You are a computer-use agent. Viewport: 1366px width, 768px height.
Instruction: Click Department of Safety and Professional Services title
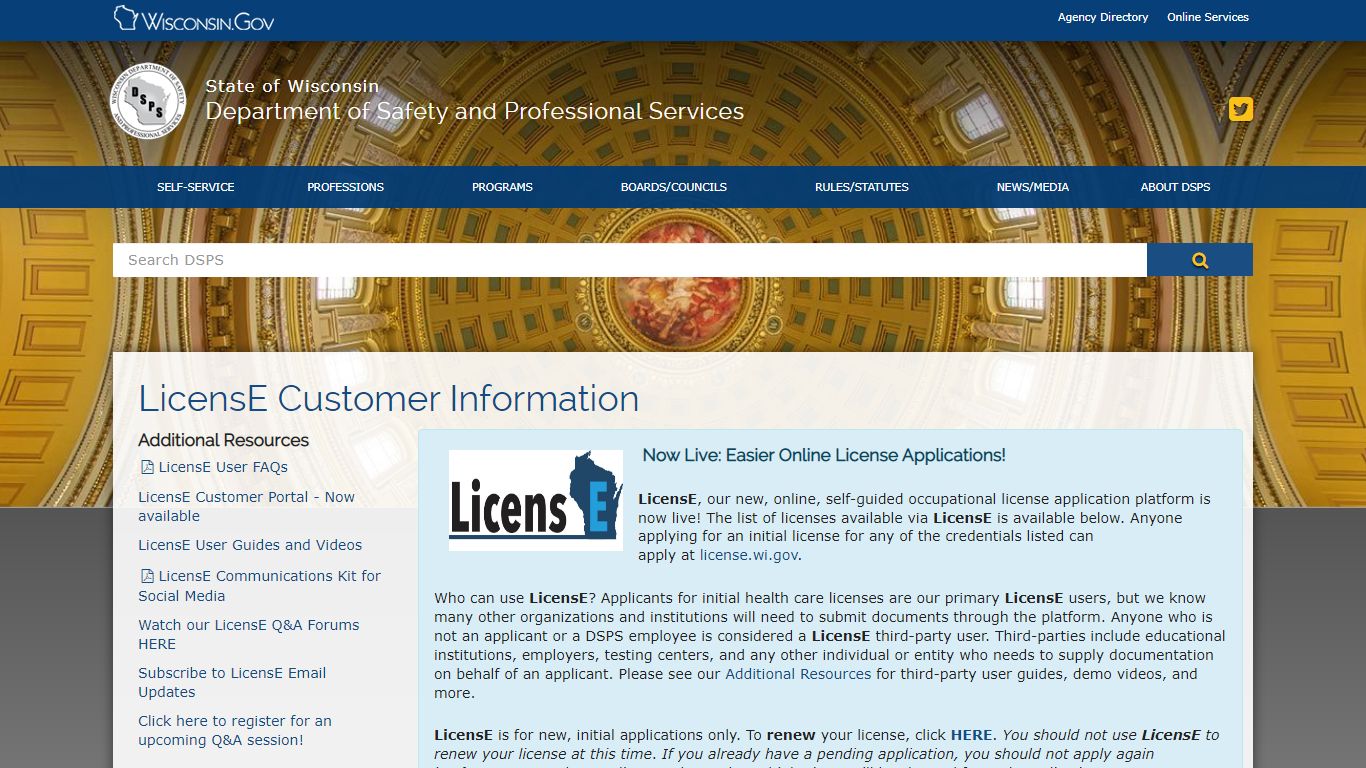[475, 111]
